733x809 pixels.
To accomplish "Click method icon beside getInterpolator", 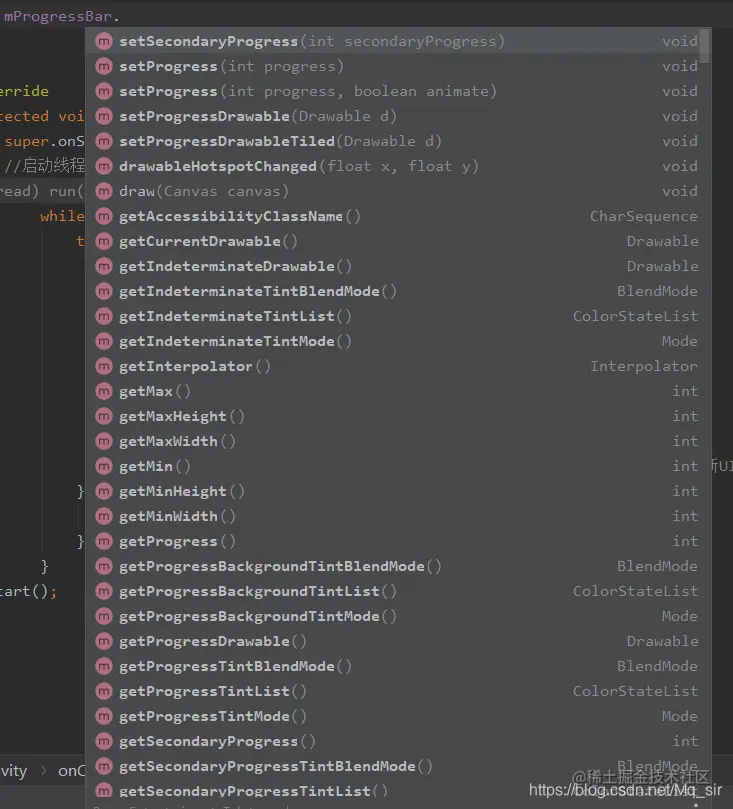I will coord(104,366).
